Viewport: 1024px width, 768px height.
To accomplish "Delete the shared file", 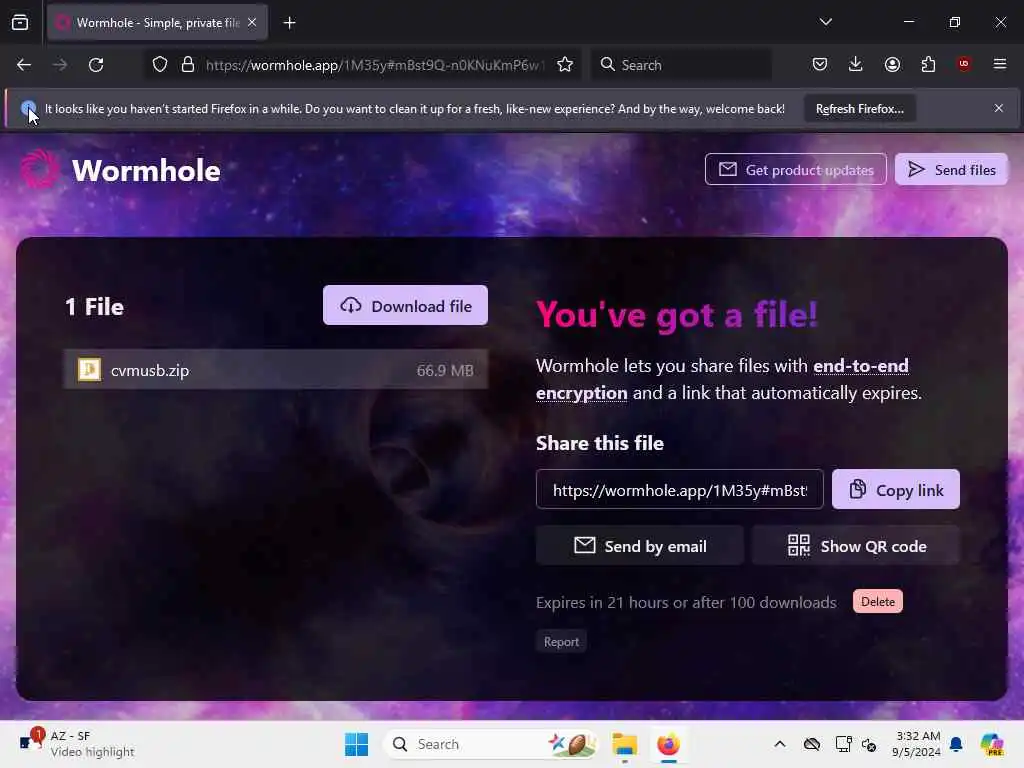I will tap(878, 601).
